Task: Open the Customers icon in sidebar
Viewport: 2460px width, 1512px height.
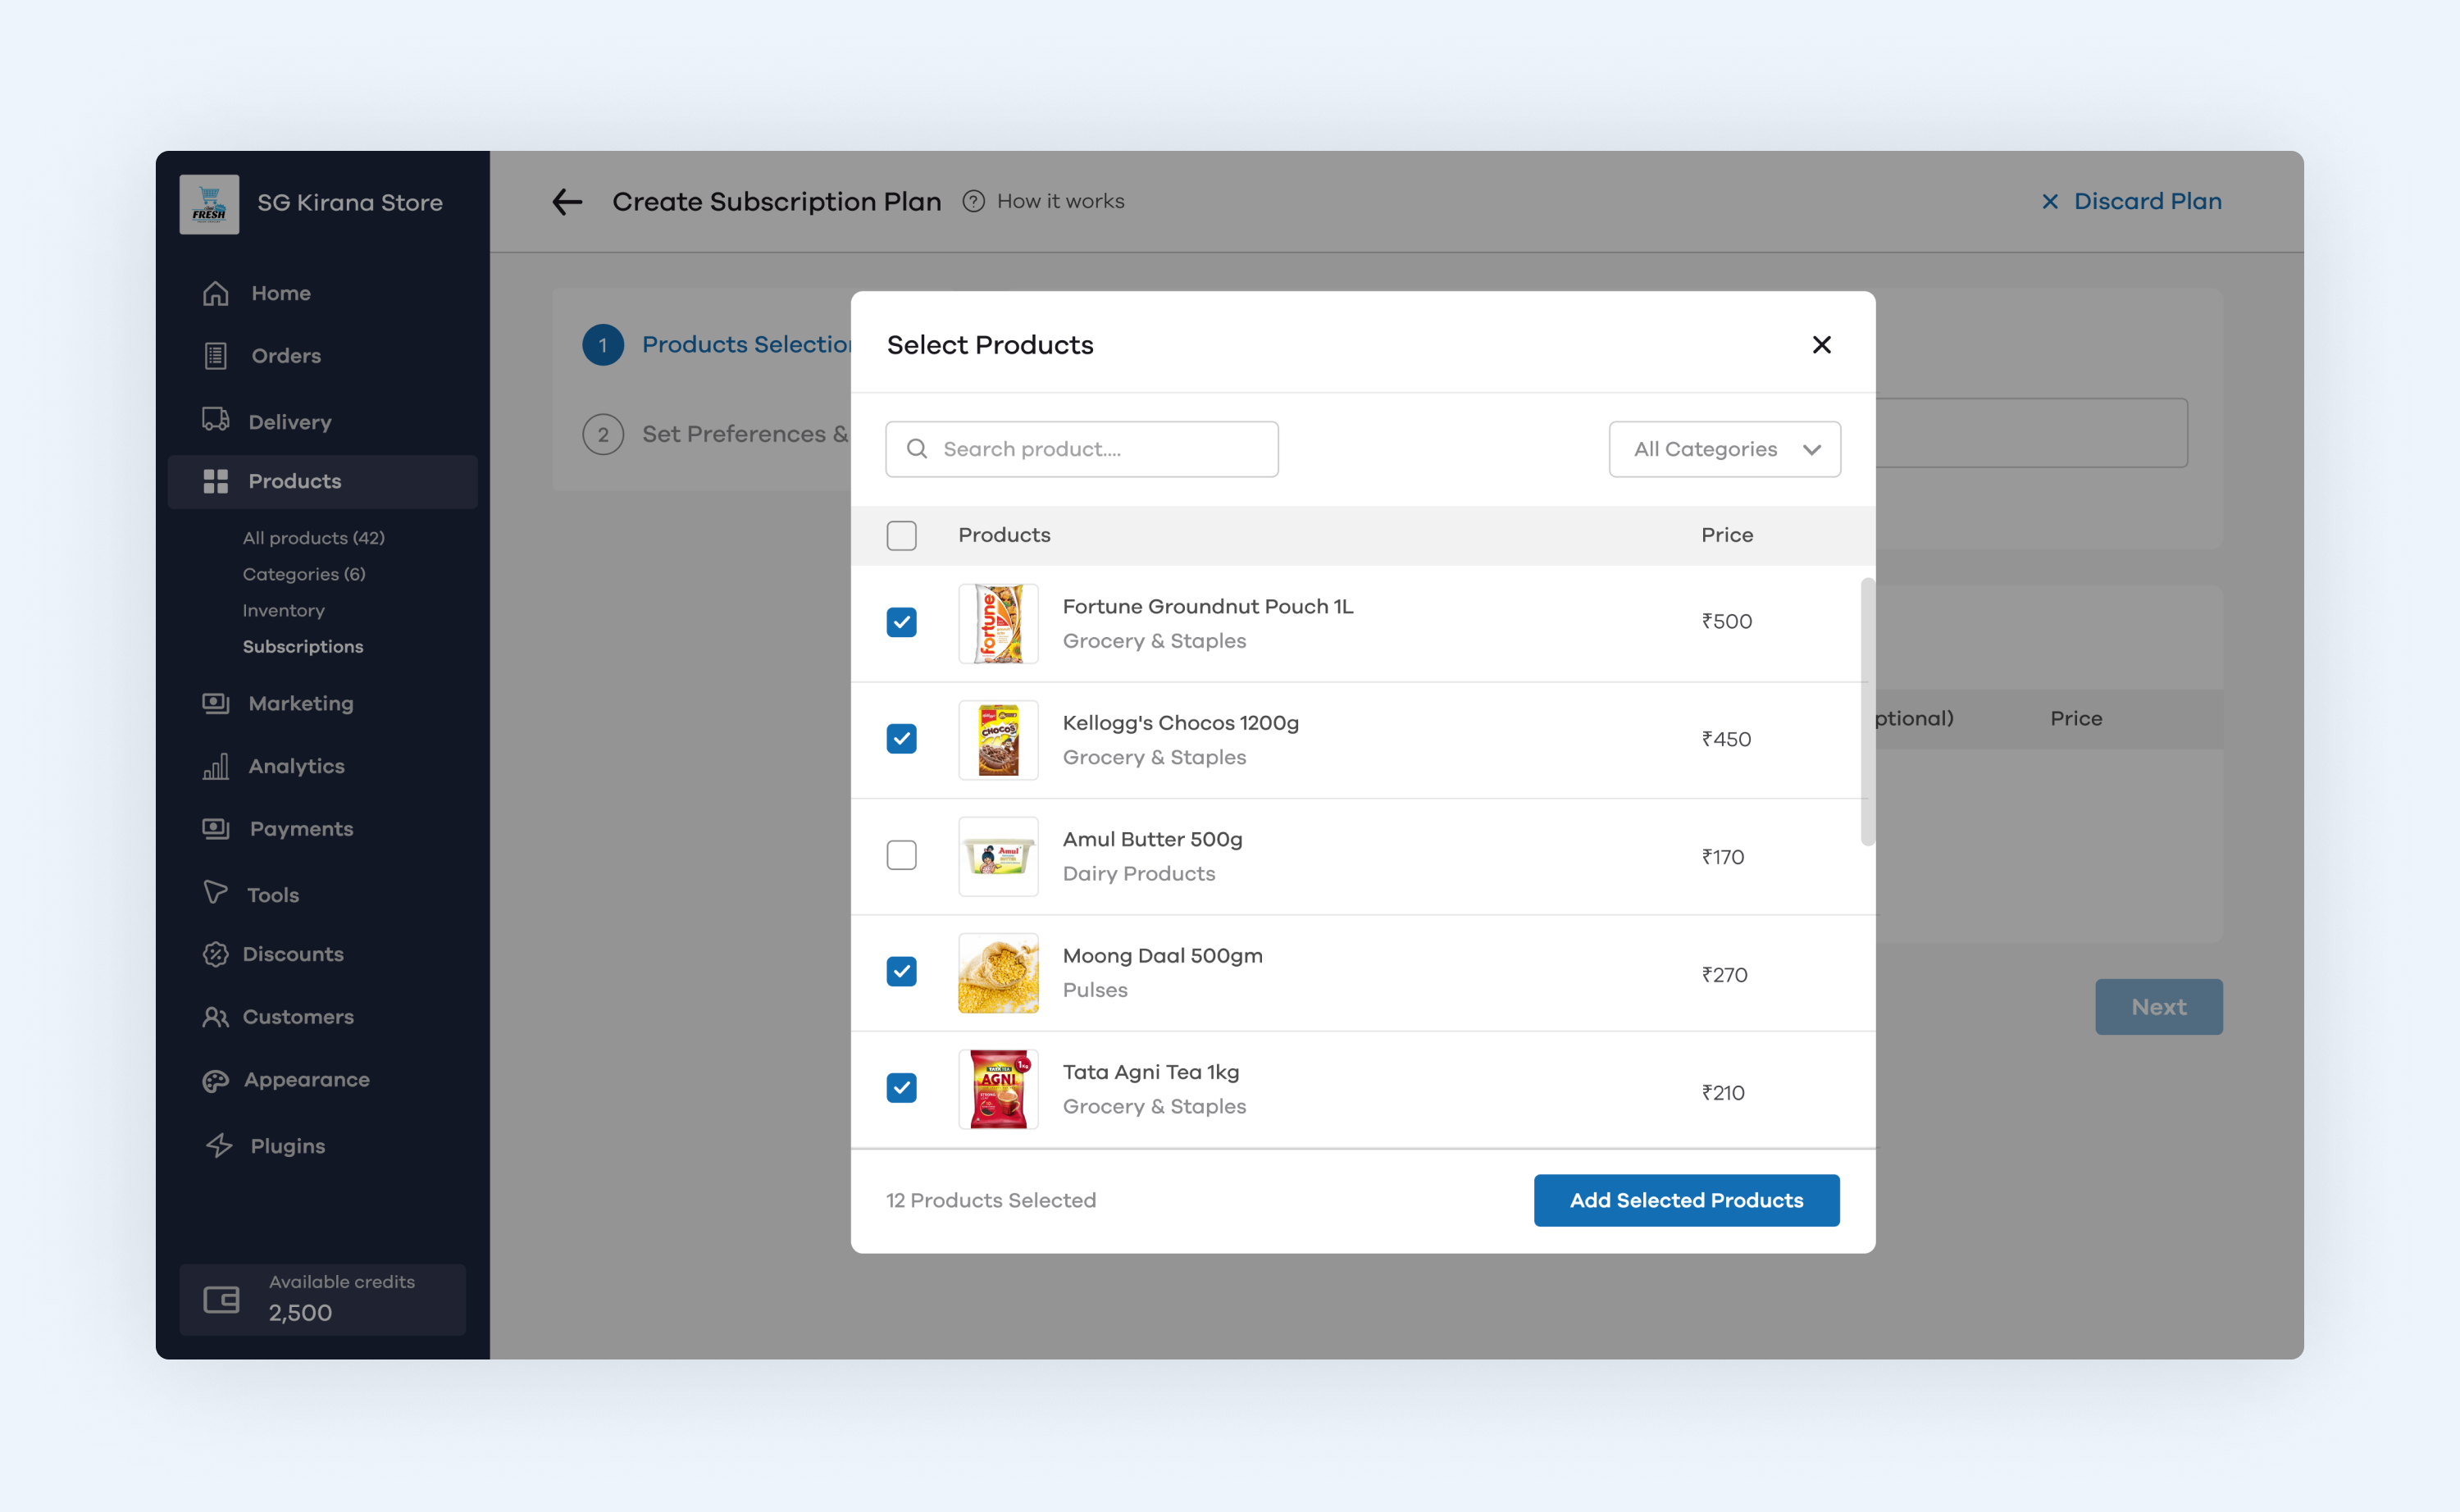Action: [215, 1017]
